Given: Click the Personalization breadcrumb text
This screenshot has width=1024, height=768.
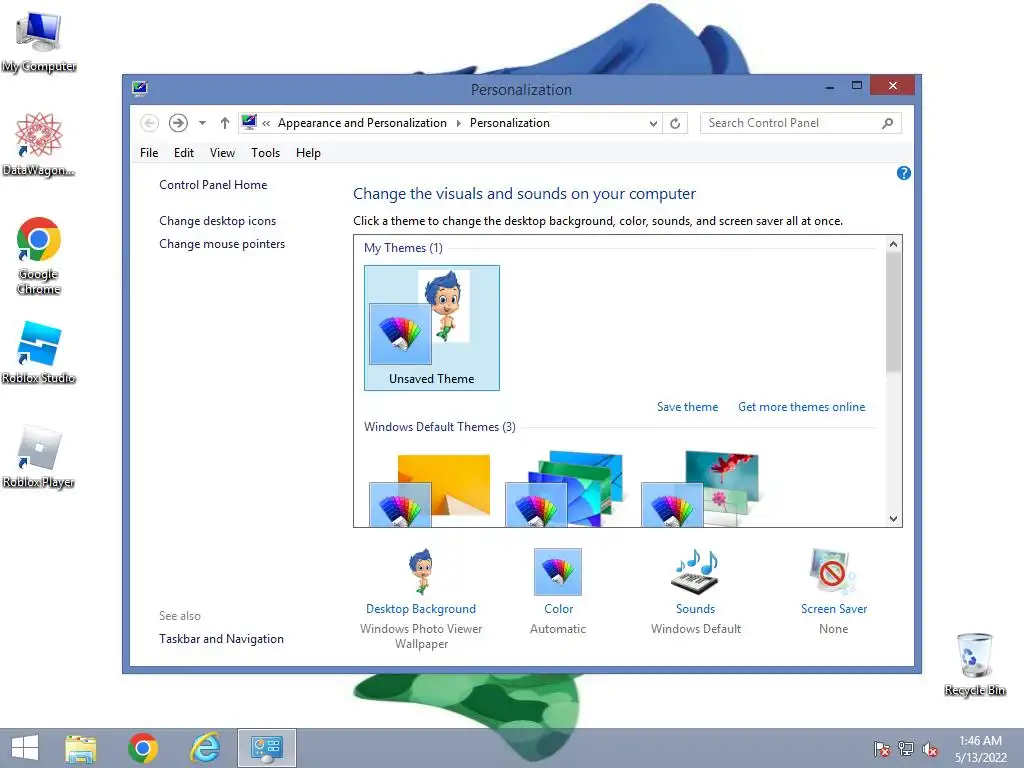Looking at the screenshot, I should 509,123.
